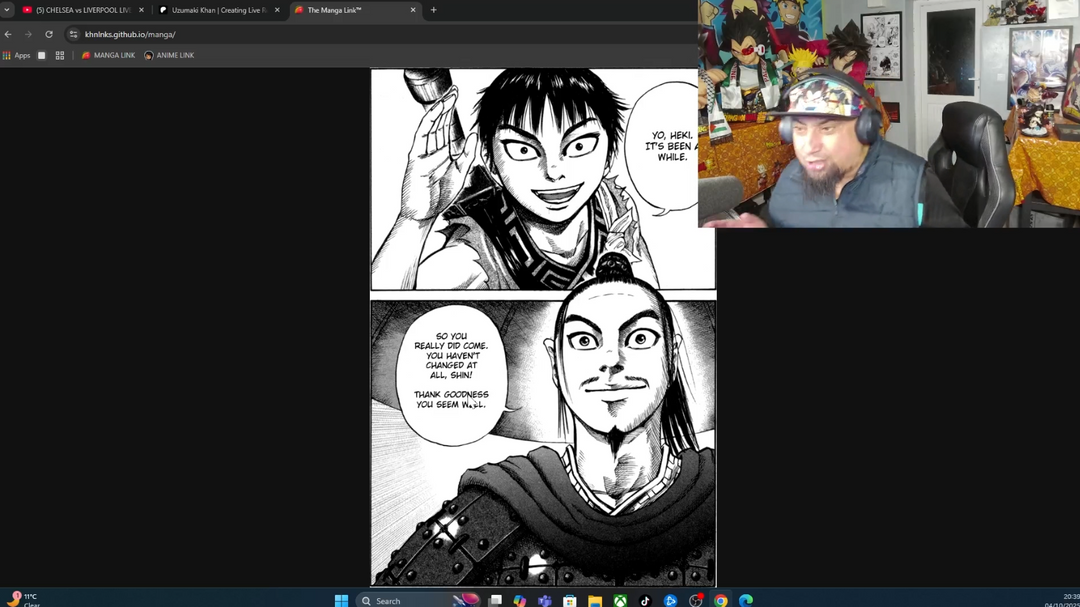Open TikTok from the taskbar
1080x607 pixels.
[645, 600]
